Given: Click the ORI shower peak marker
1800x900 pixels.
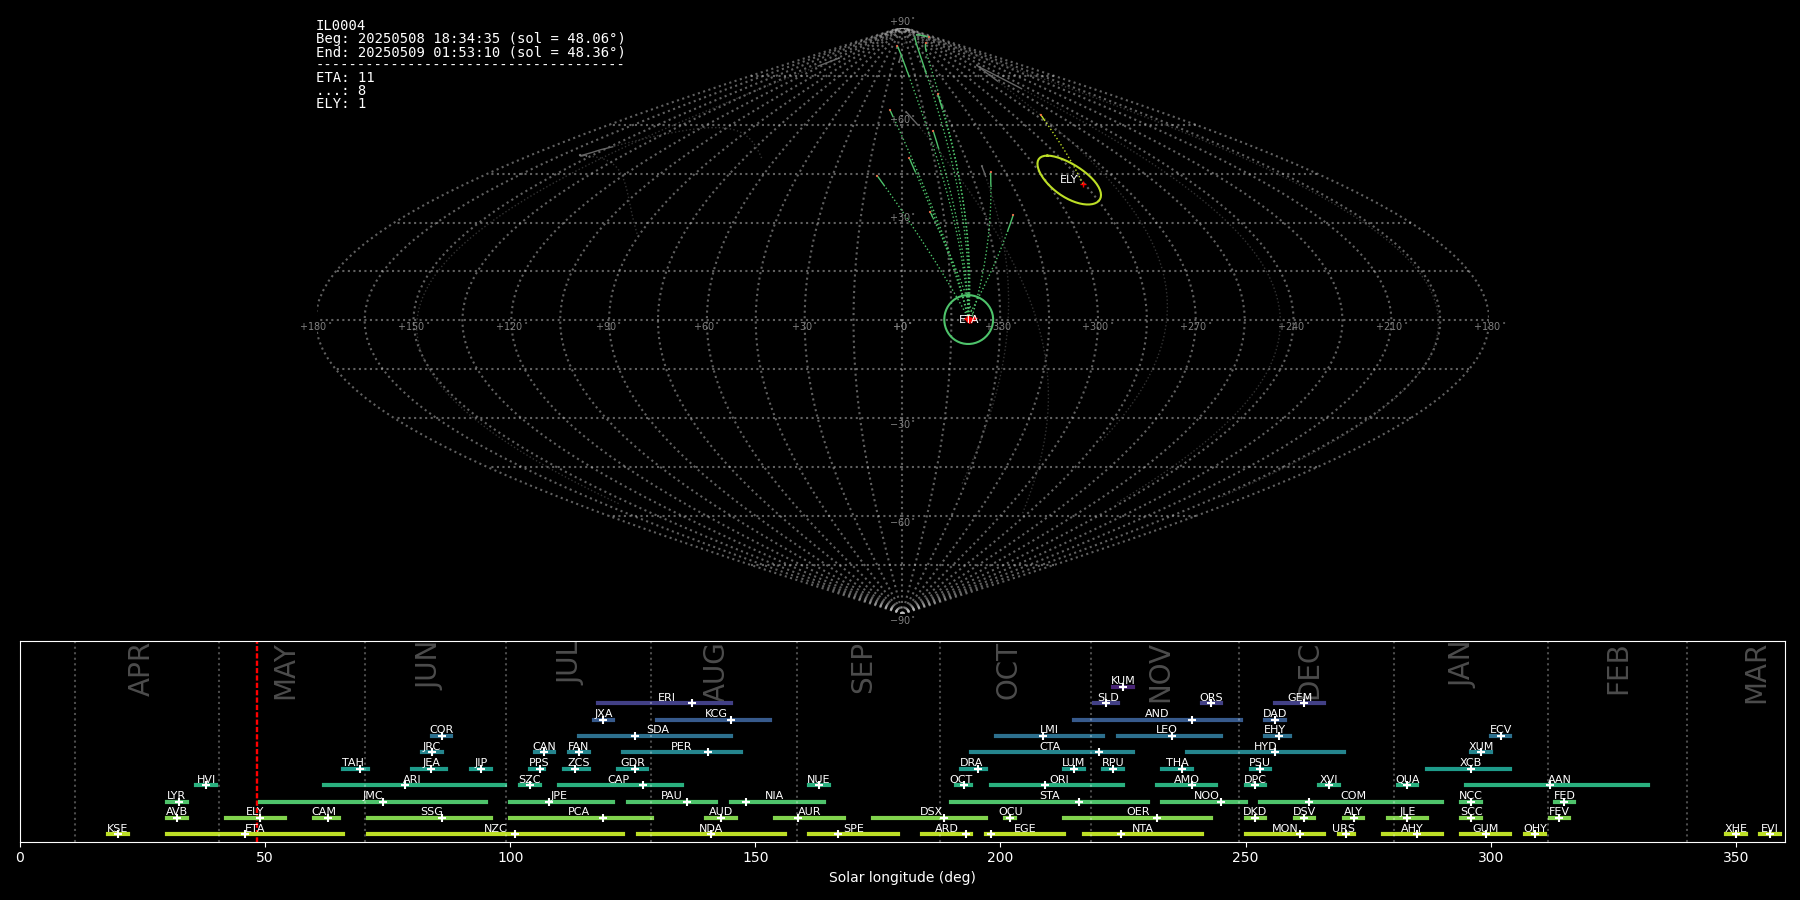Looking at the screenshot, I should [x=1045, y=785].
